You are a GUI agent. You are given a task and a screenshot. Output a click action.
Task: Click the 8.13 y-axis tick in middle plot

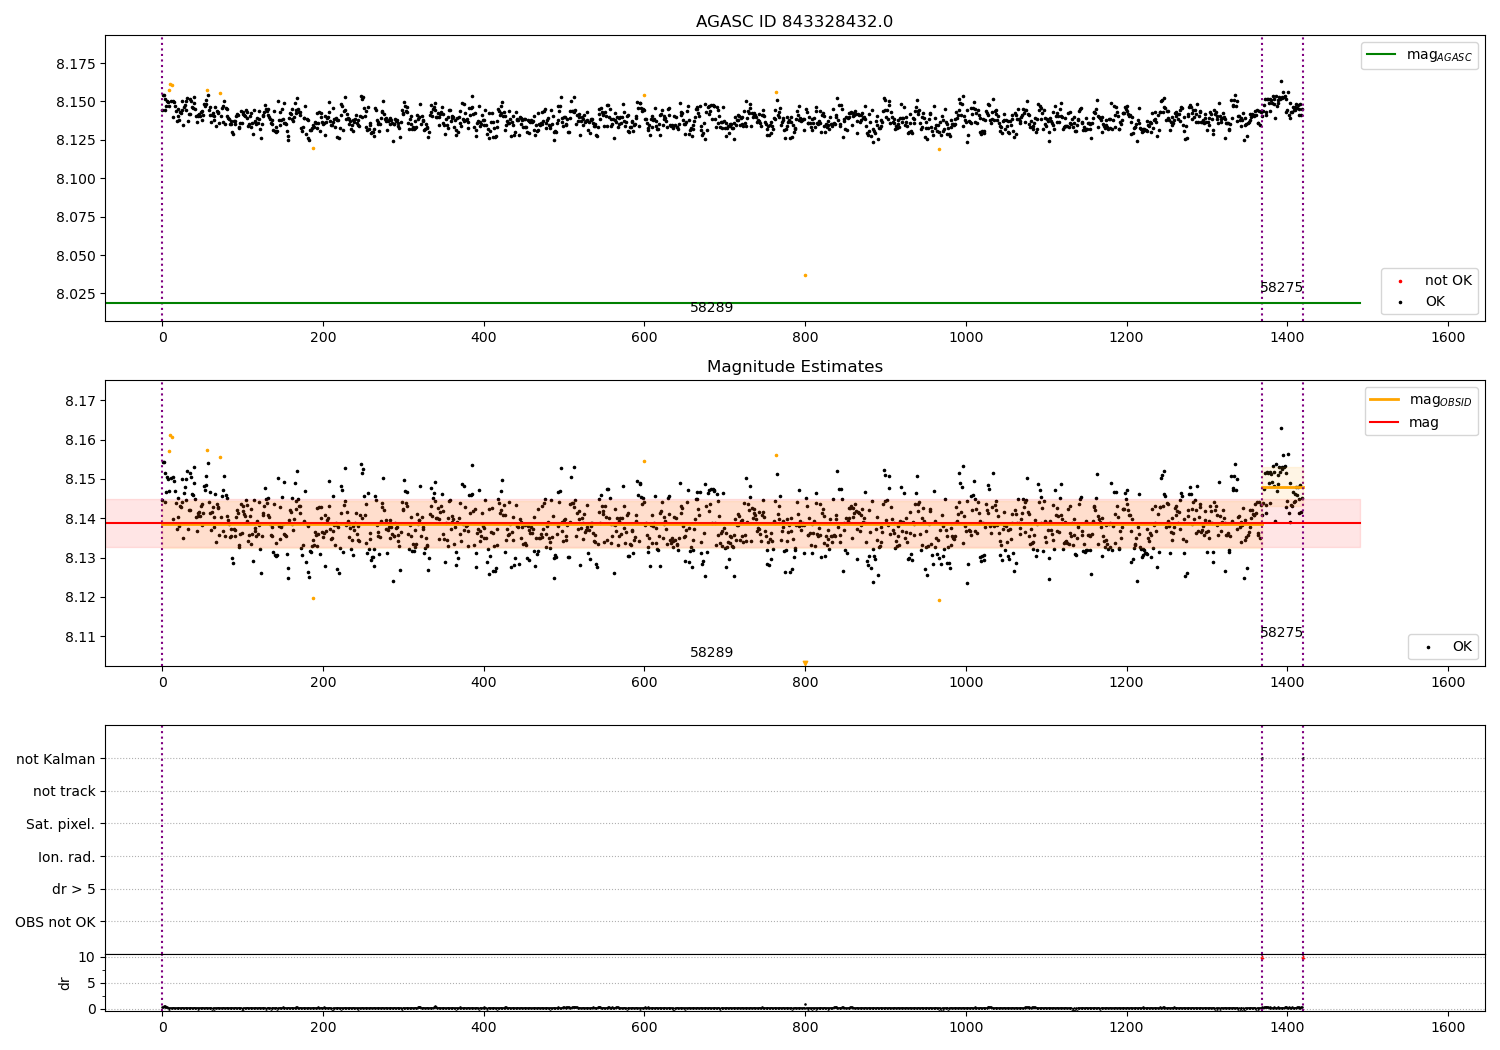coord(80,558)
